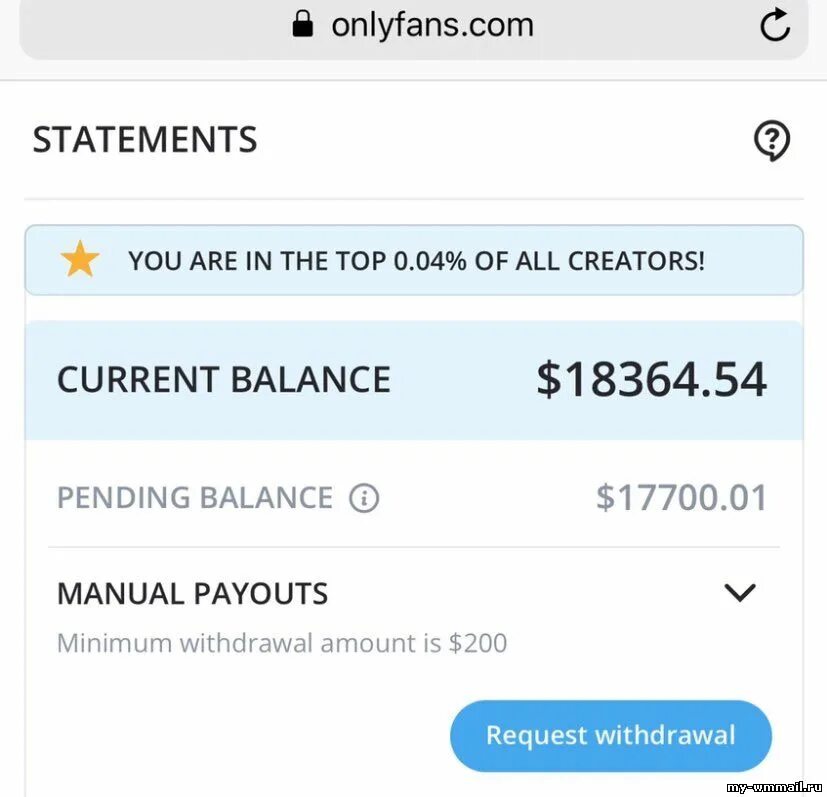Click the minimum withdrawal amount note

coord(282,644)
